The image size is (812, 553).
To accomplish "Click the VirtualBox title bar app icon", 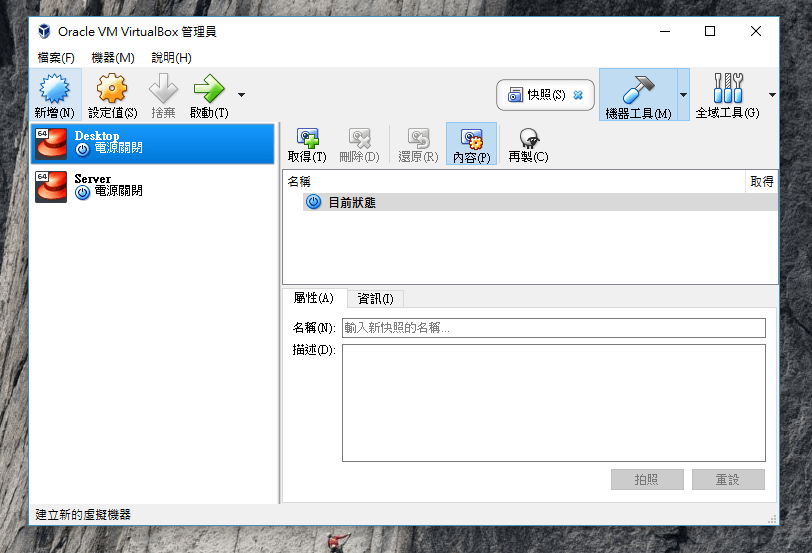I will pos(44,32).
